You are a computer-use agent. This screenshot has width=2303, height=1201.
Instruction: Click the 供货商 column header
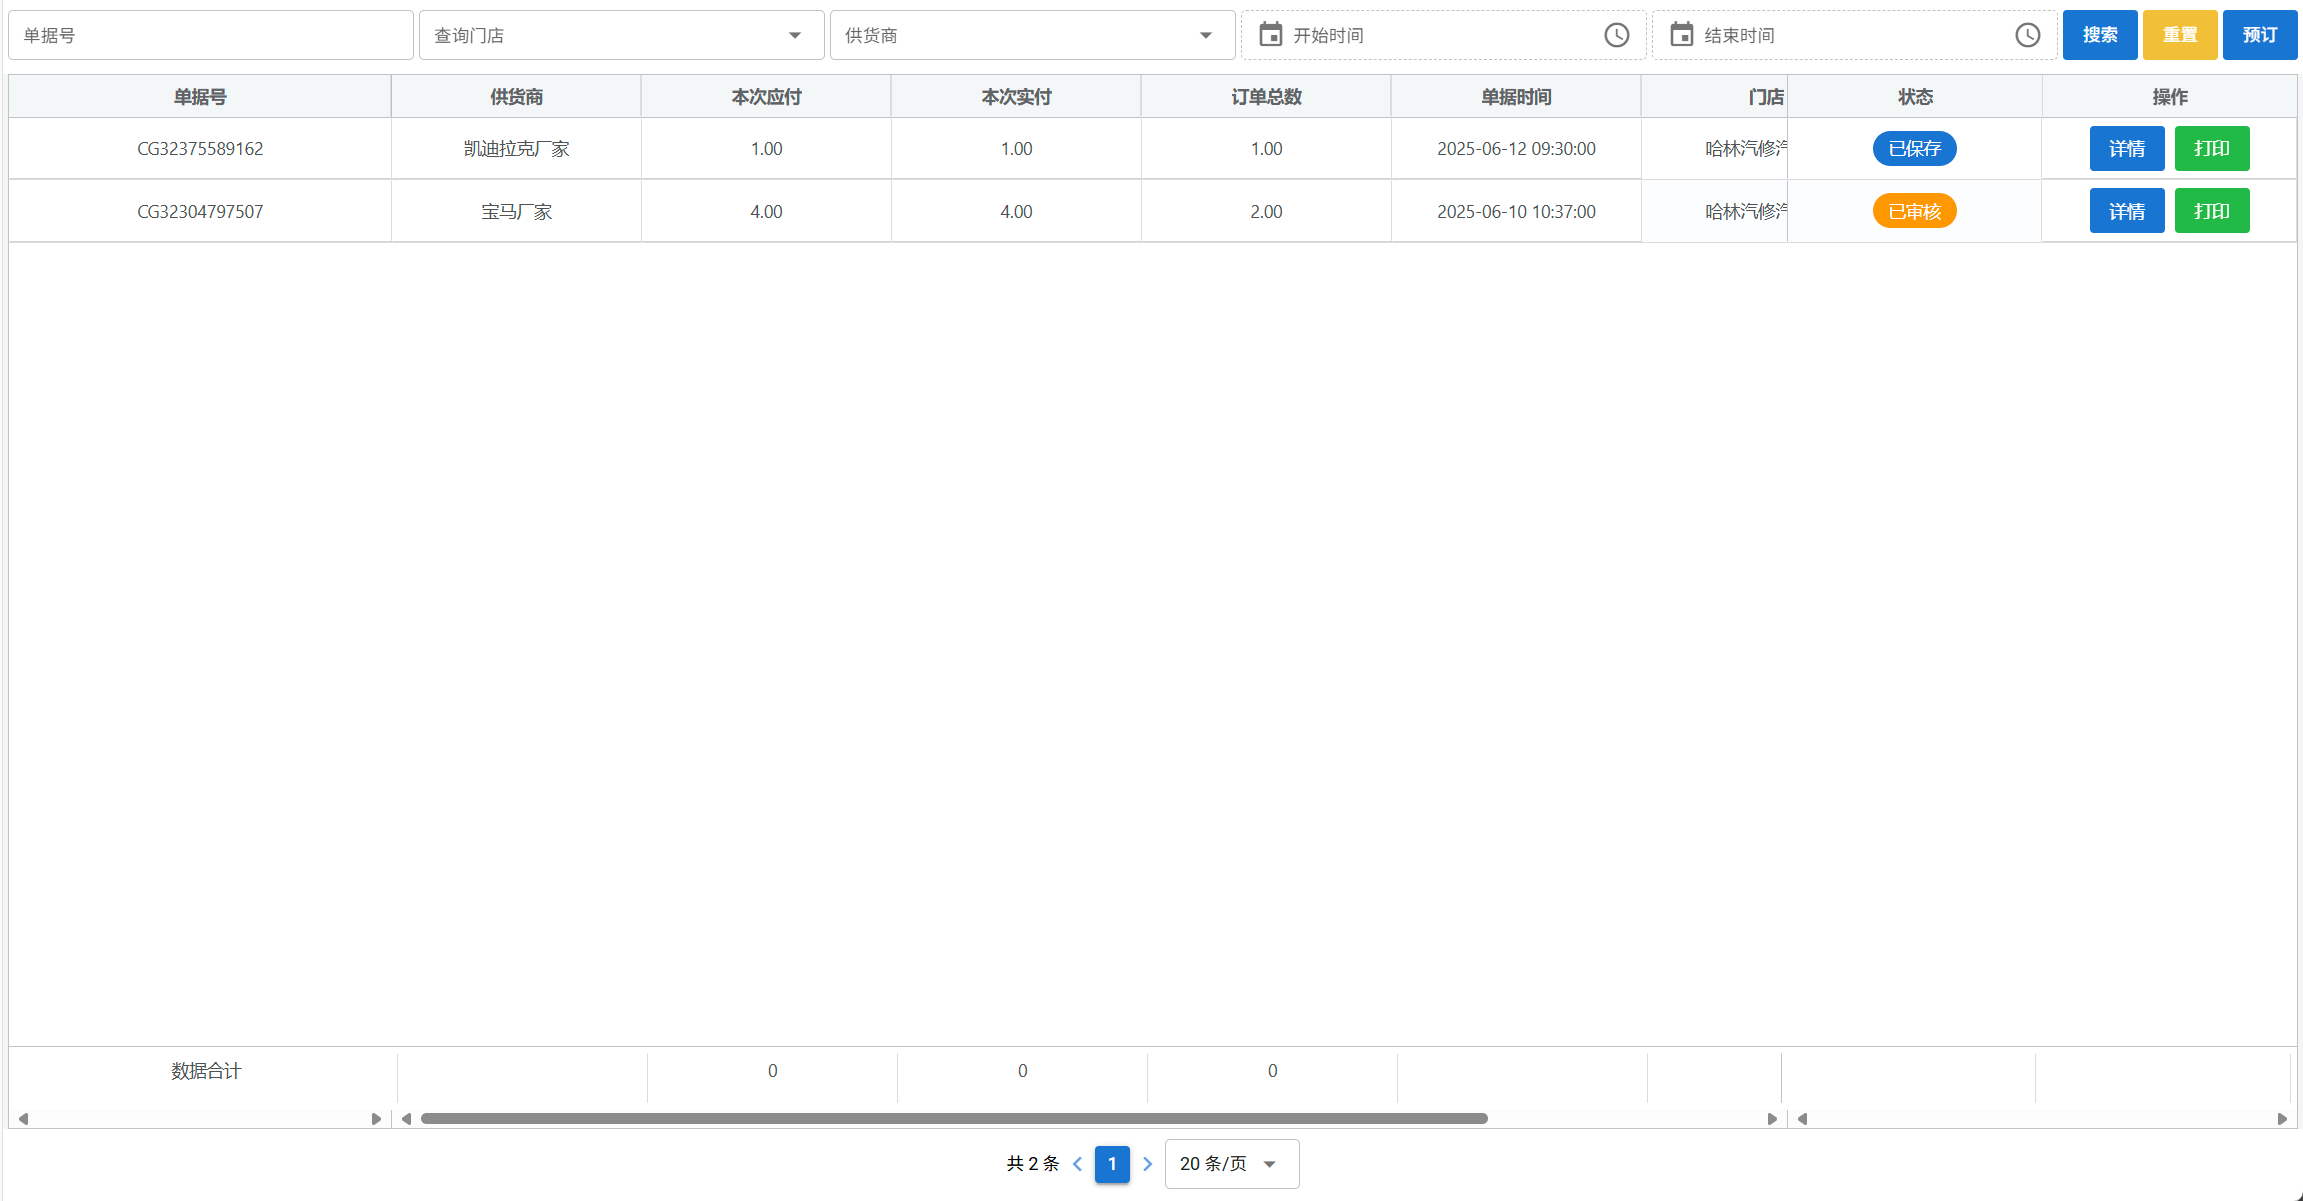click(516, 97)
